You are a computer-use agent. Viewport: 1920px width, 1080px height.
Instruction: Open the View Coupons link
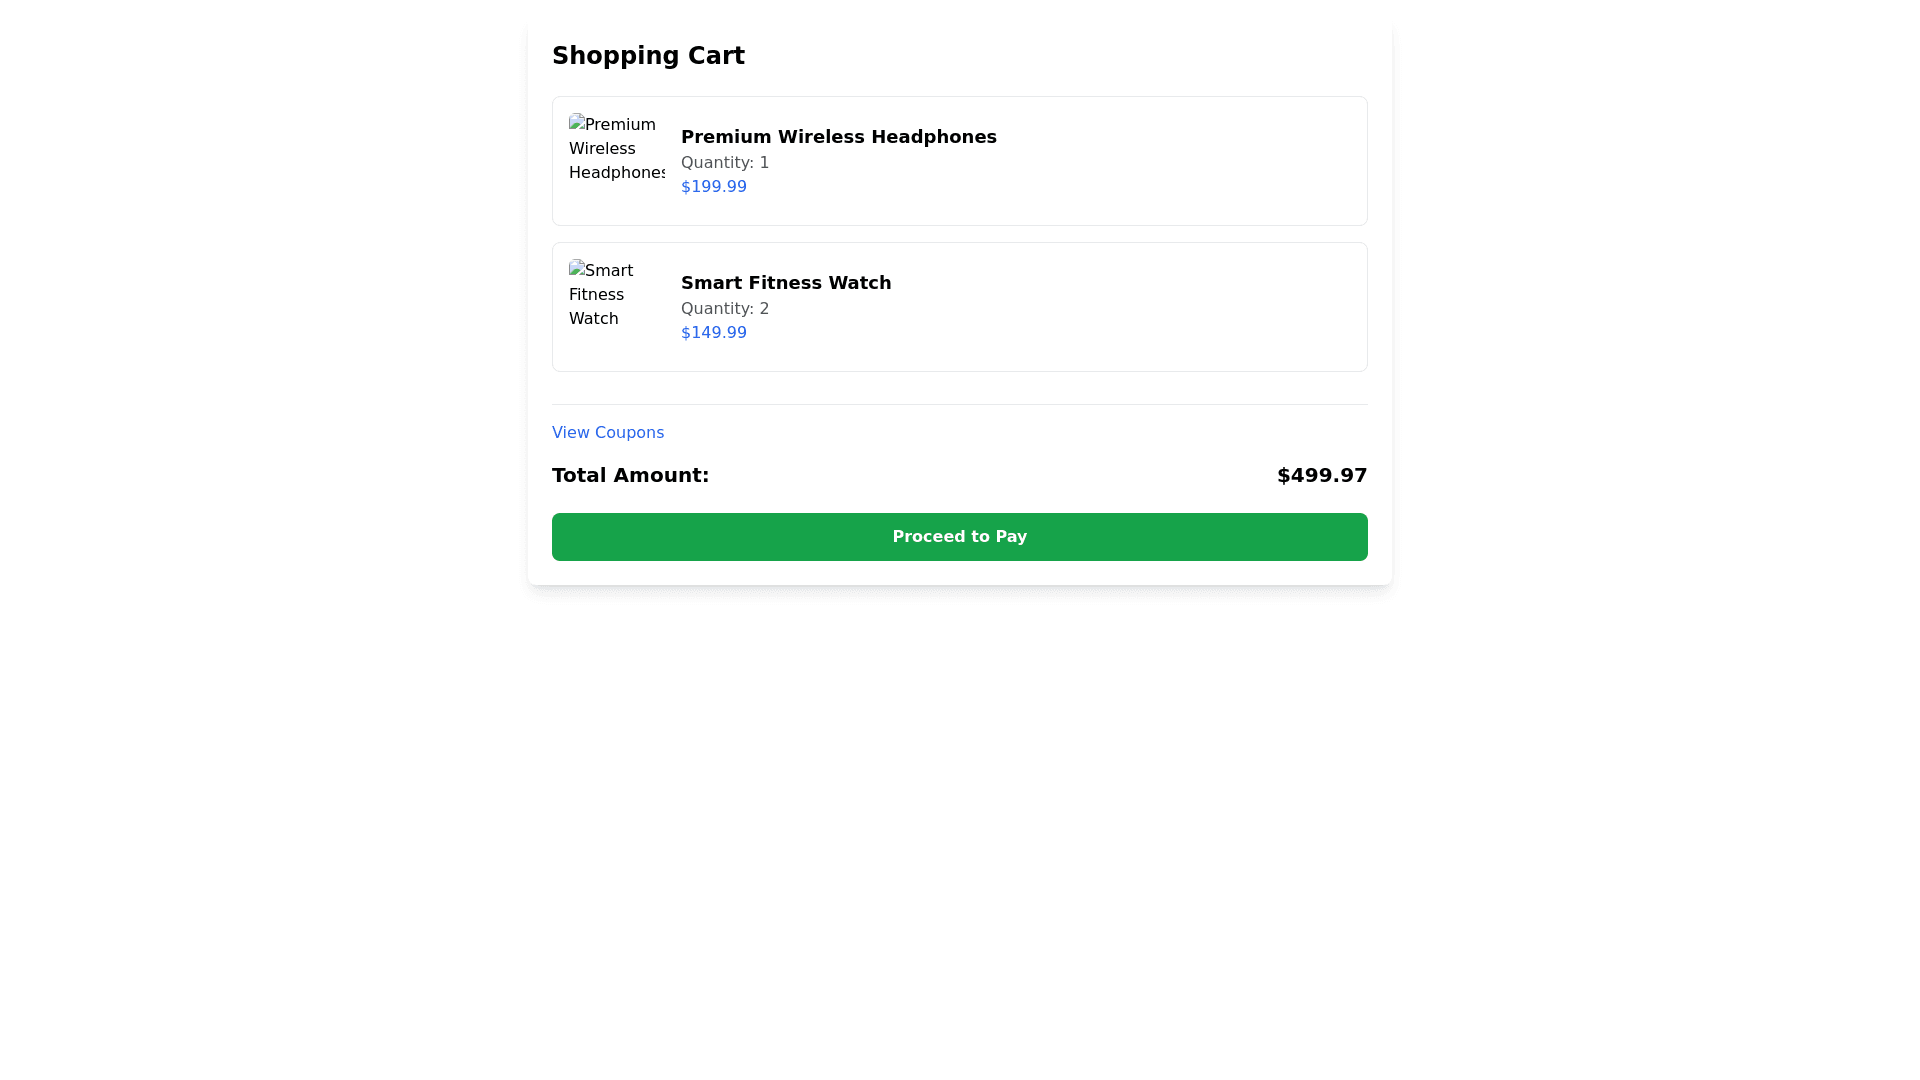[607, 432]
